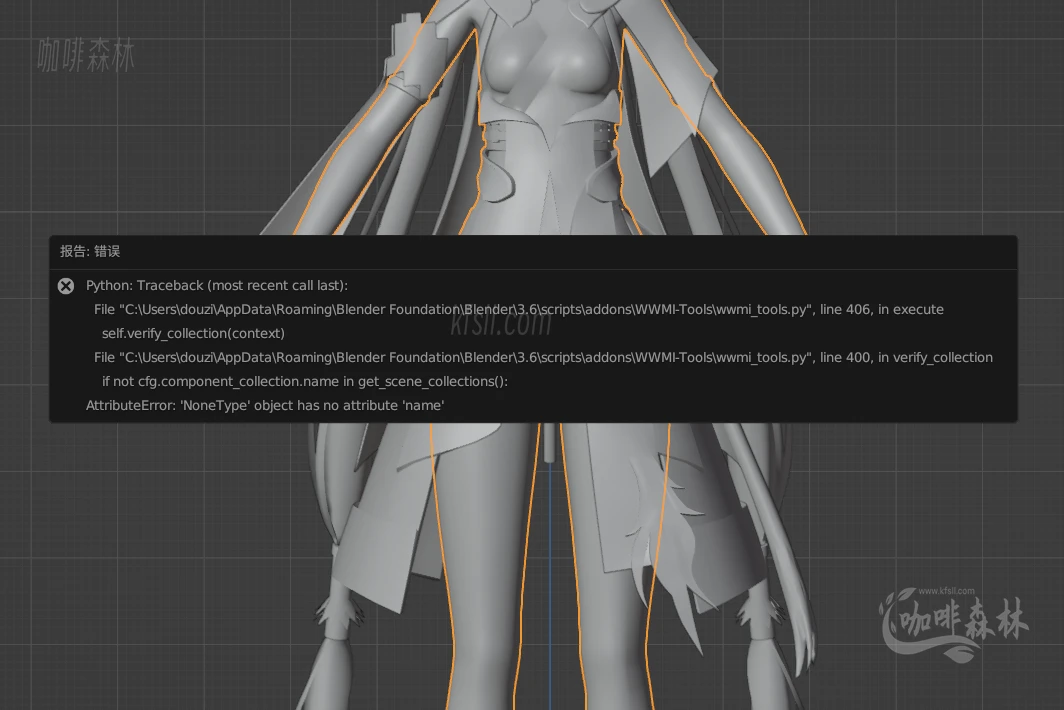Screen dimensions: 1064x710
Task: Click the 'self.verify_collection(context)' line
Action: (193, 333)
